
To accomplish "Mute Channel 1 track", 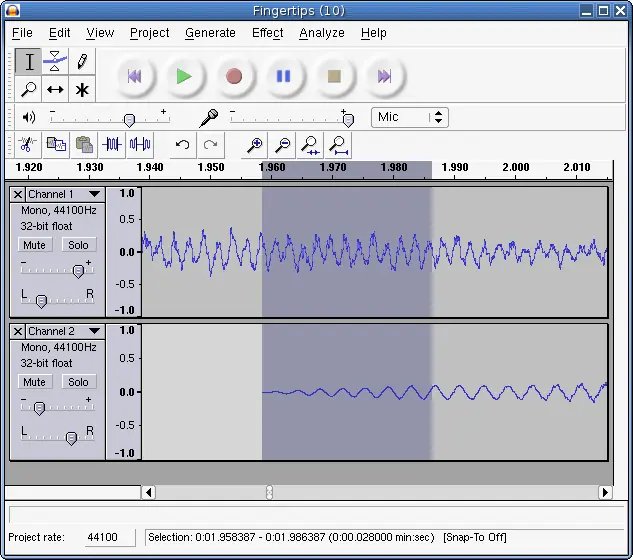I will point(35,245).
